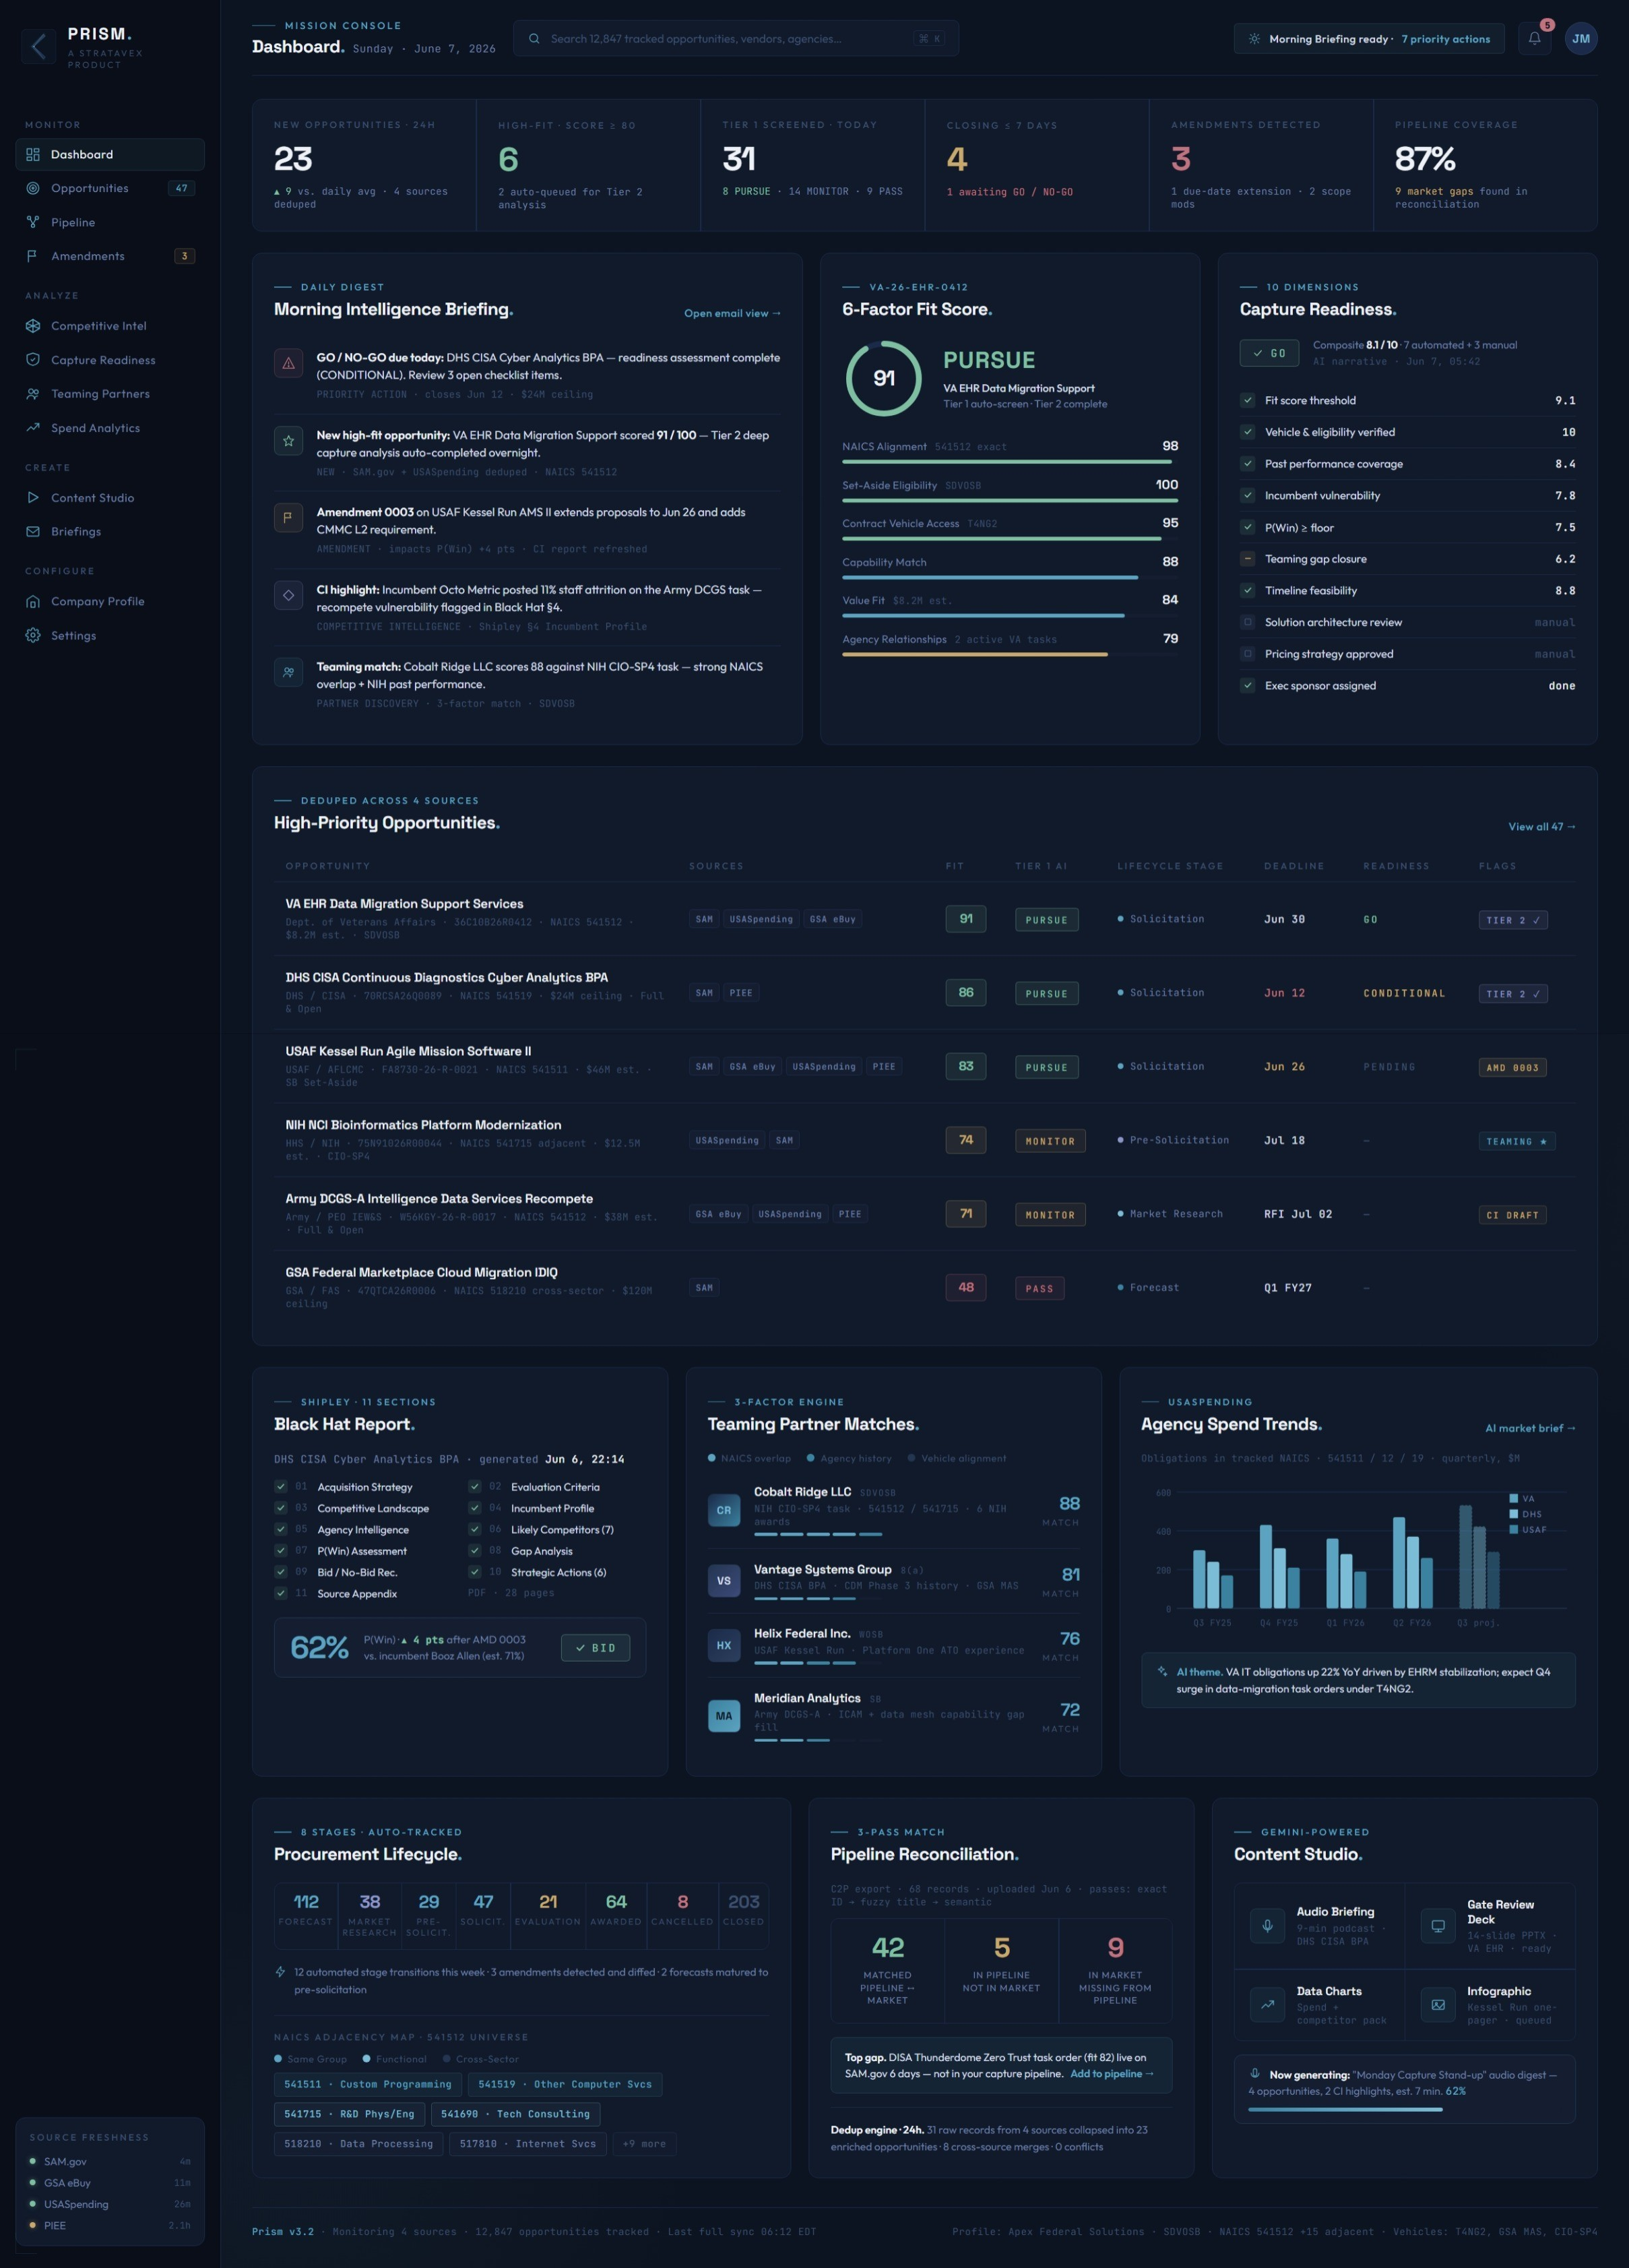Go to Opportunities in sidebar
The height and width of the screenshot is (2268, 1629).
110,188
